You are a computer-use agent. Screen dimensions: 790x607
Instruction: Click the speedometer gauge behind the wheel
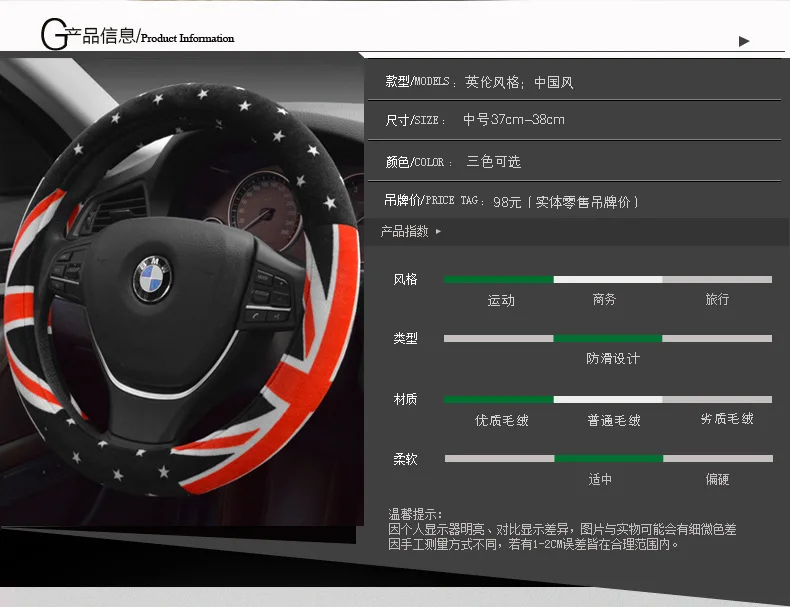pos(266,211)
